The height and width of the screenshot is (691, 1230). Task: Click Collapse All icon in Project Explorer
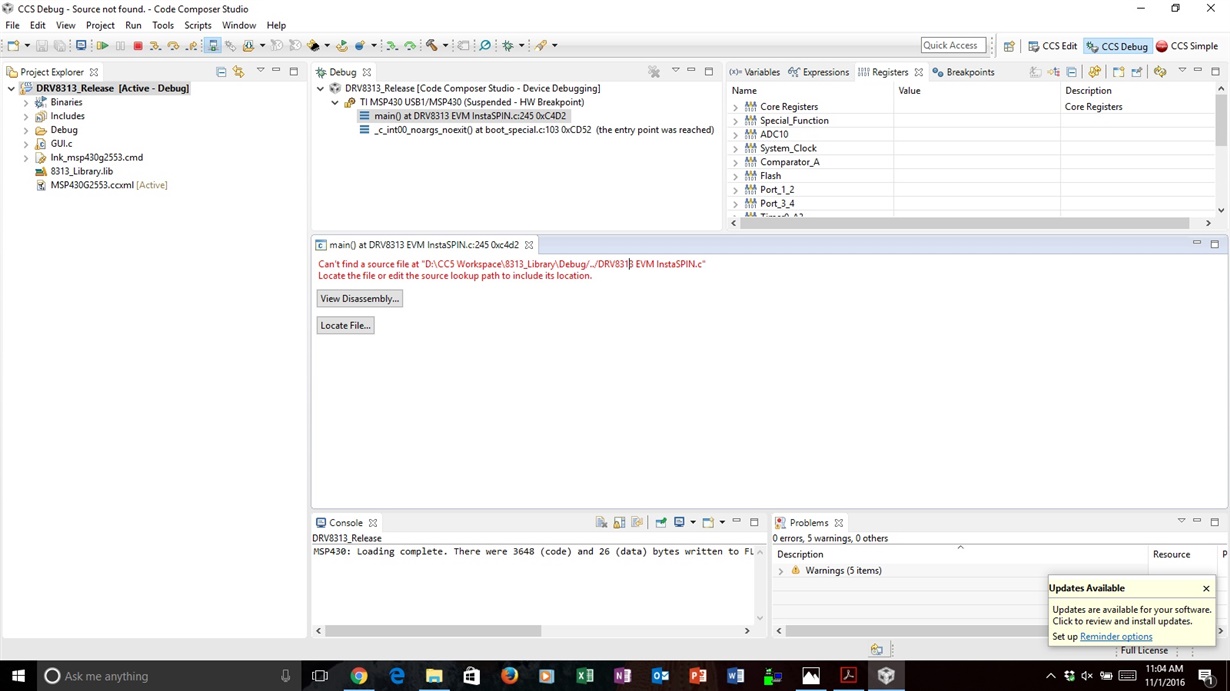(x=221, y=72)
